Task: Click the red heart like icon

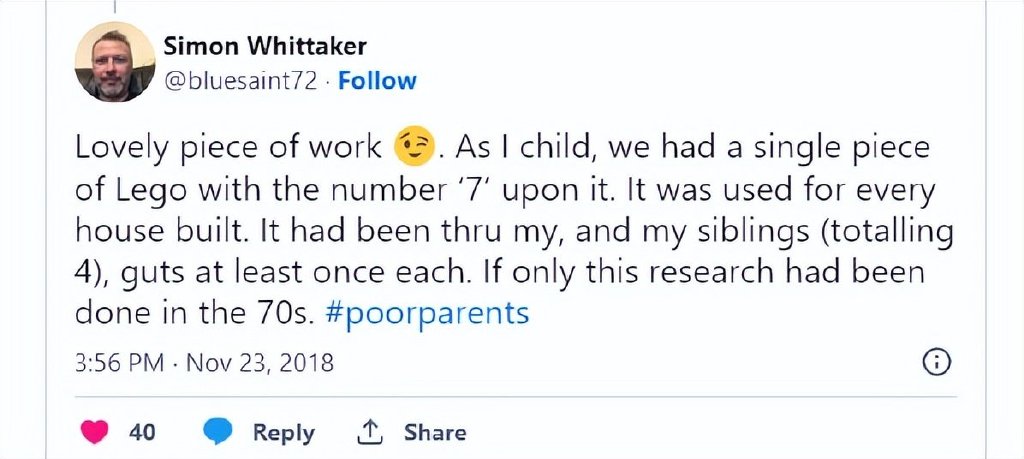Action: (x=95, y=432)
